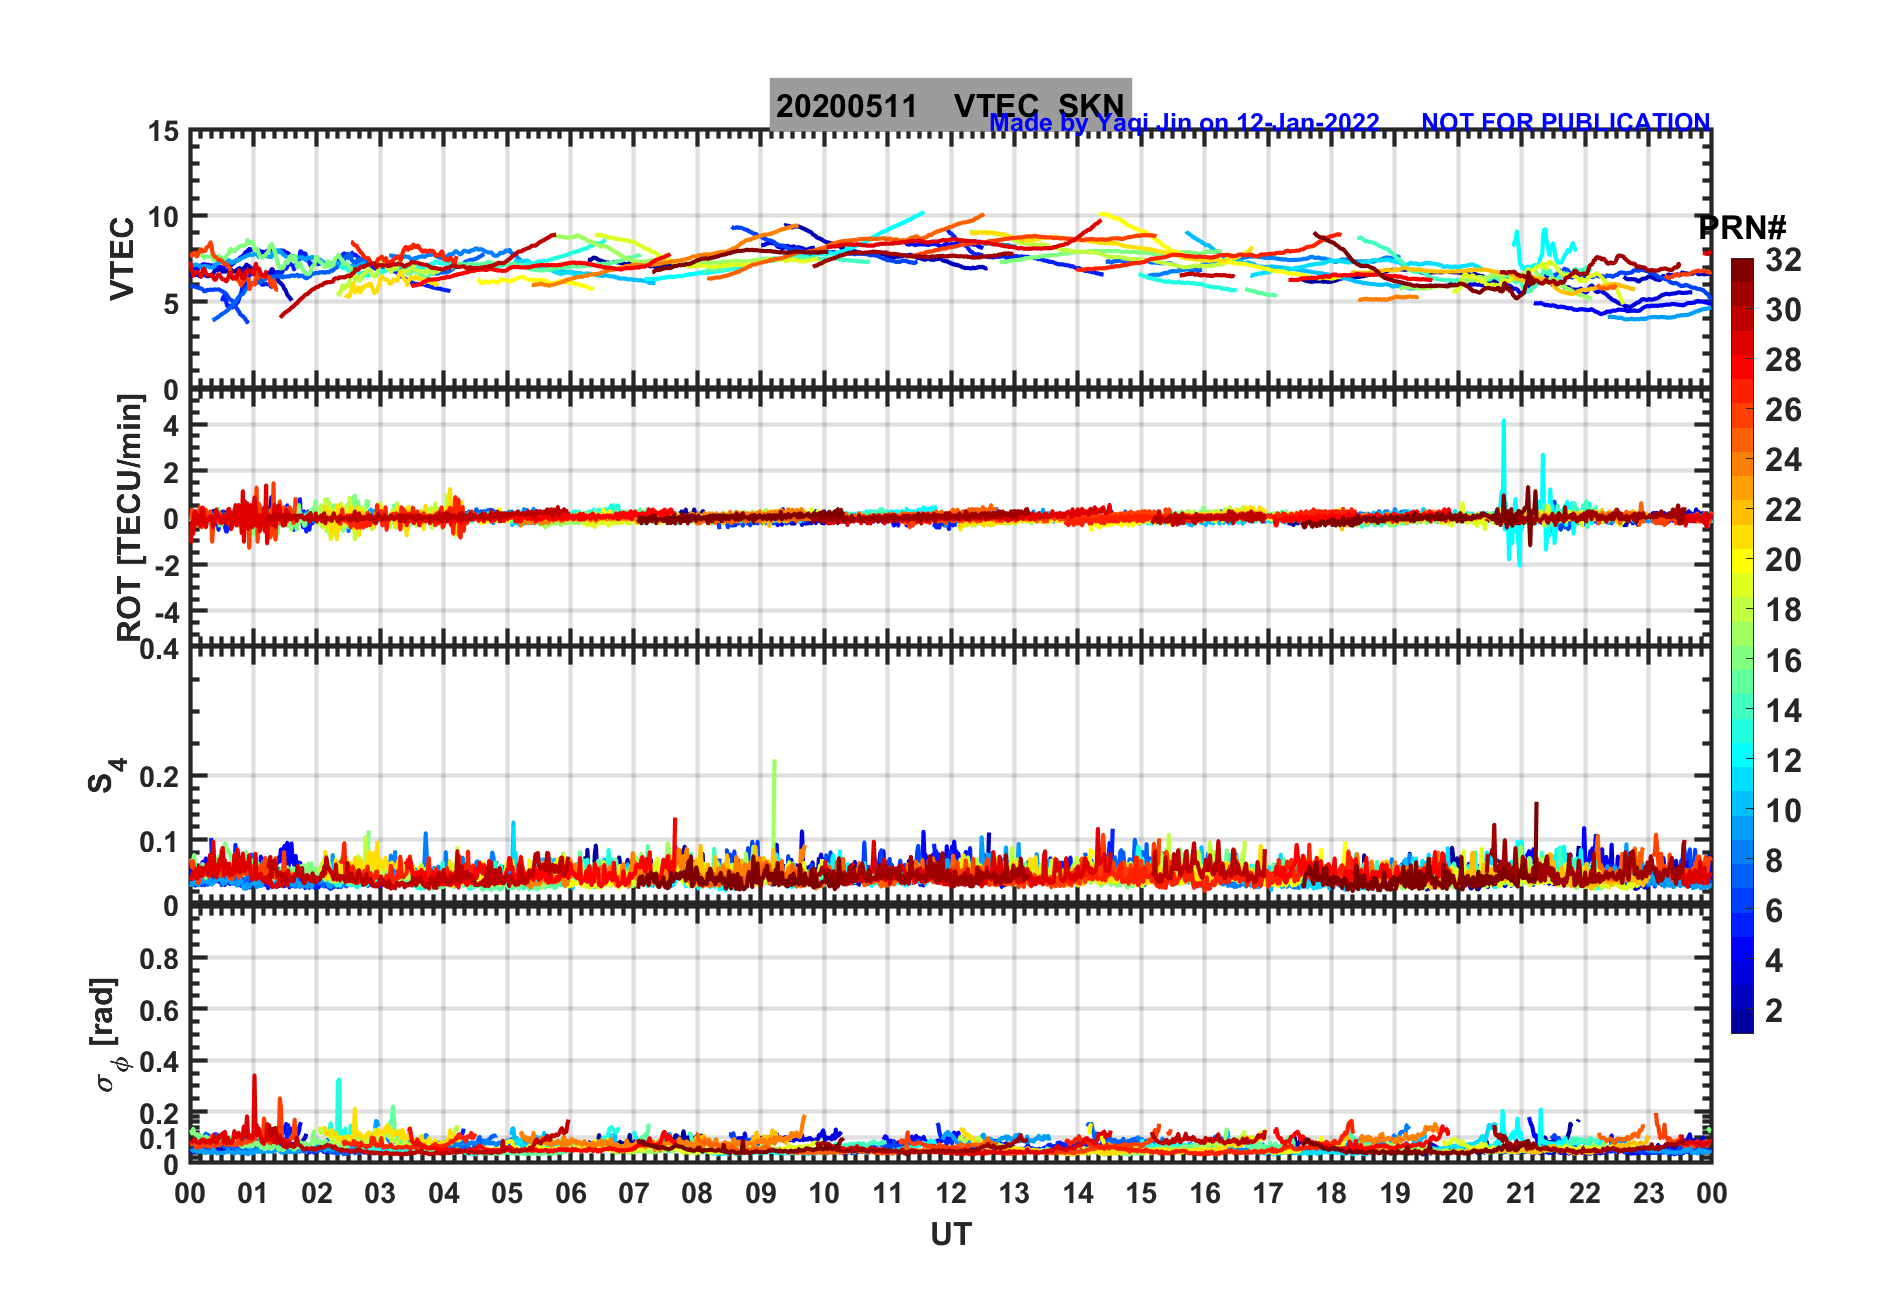
Task: Click the UT axis tick label '15'
Action: pyautogui.click(x=1141, y=1193)
